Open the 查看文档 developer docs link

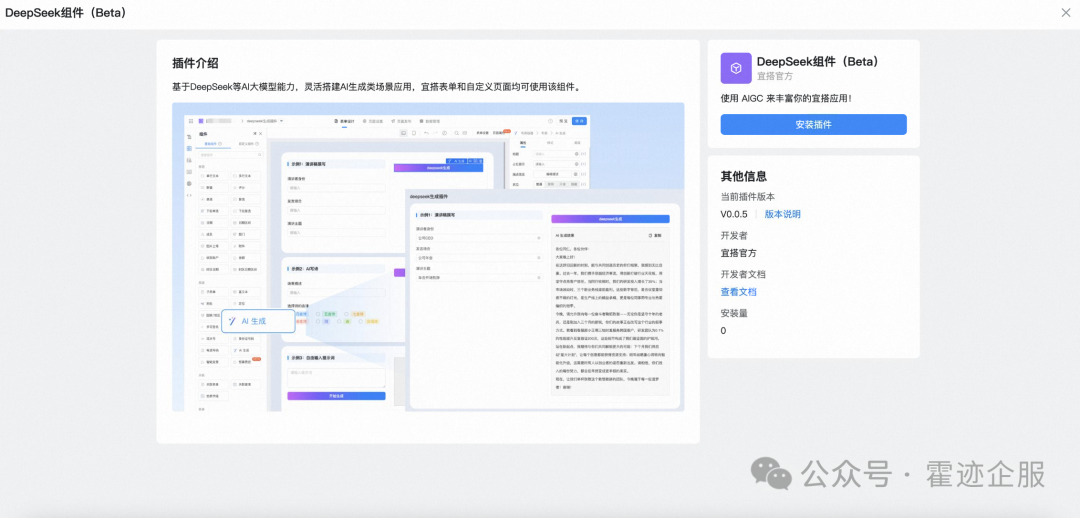click(738, 292)
